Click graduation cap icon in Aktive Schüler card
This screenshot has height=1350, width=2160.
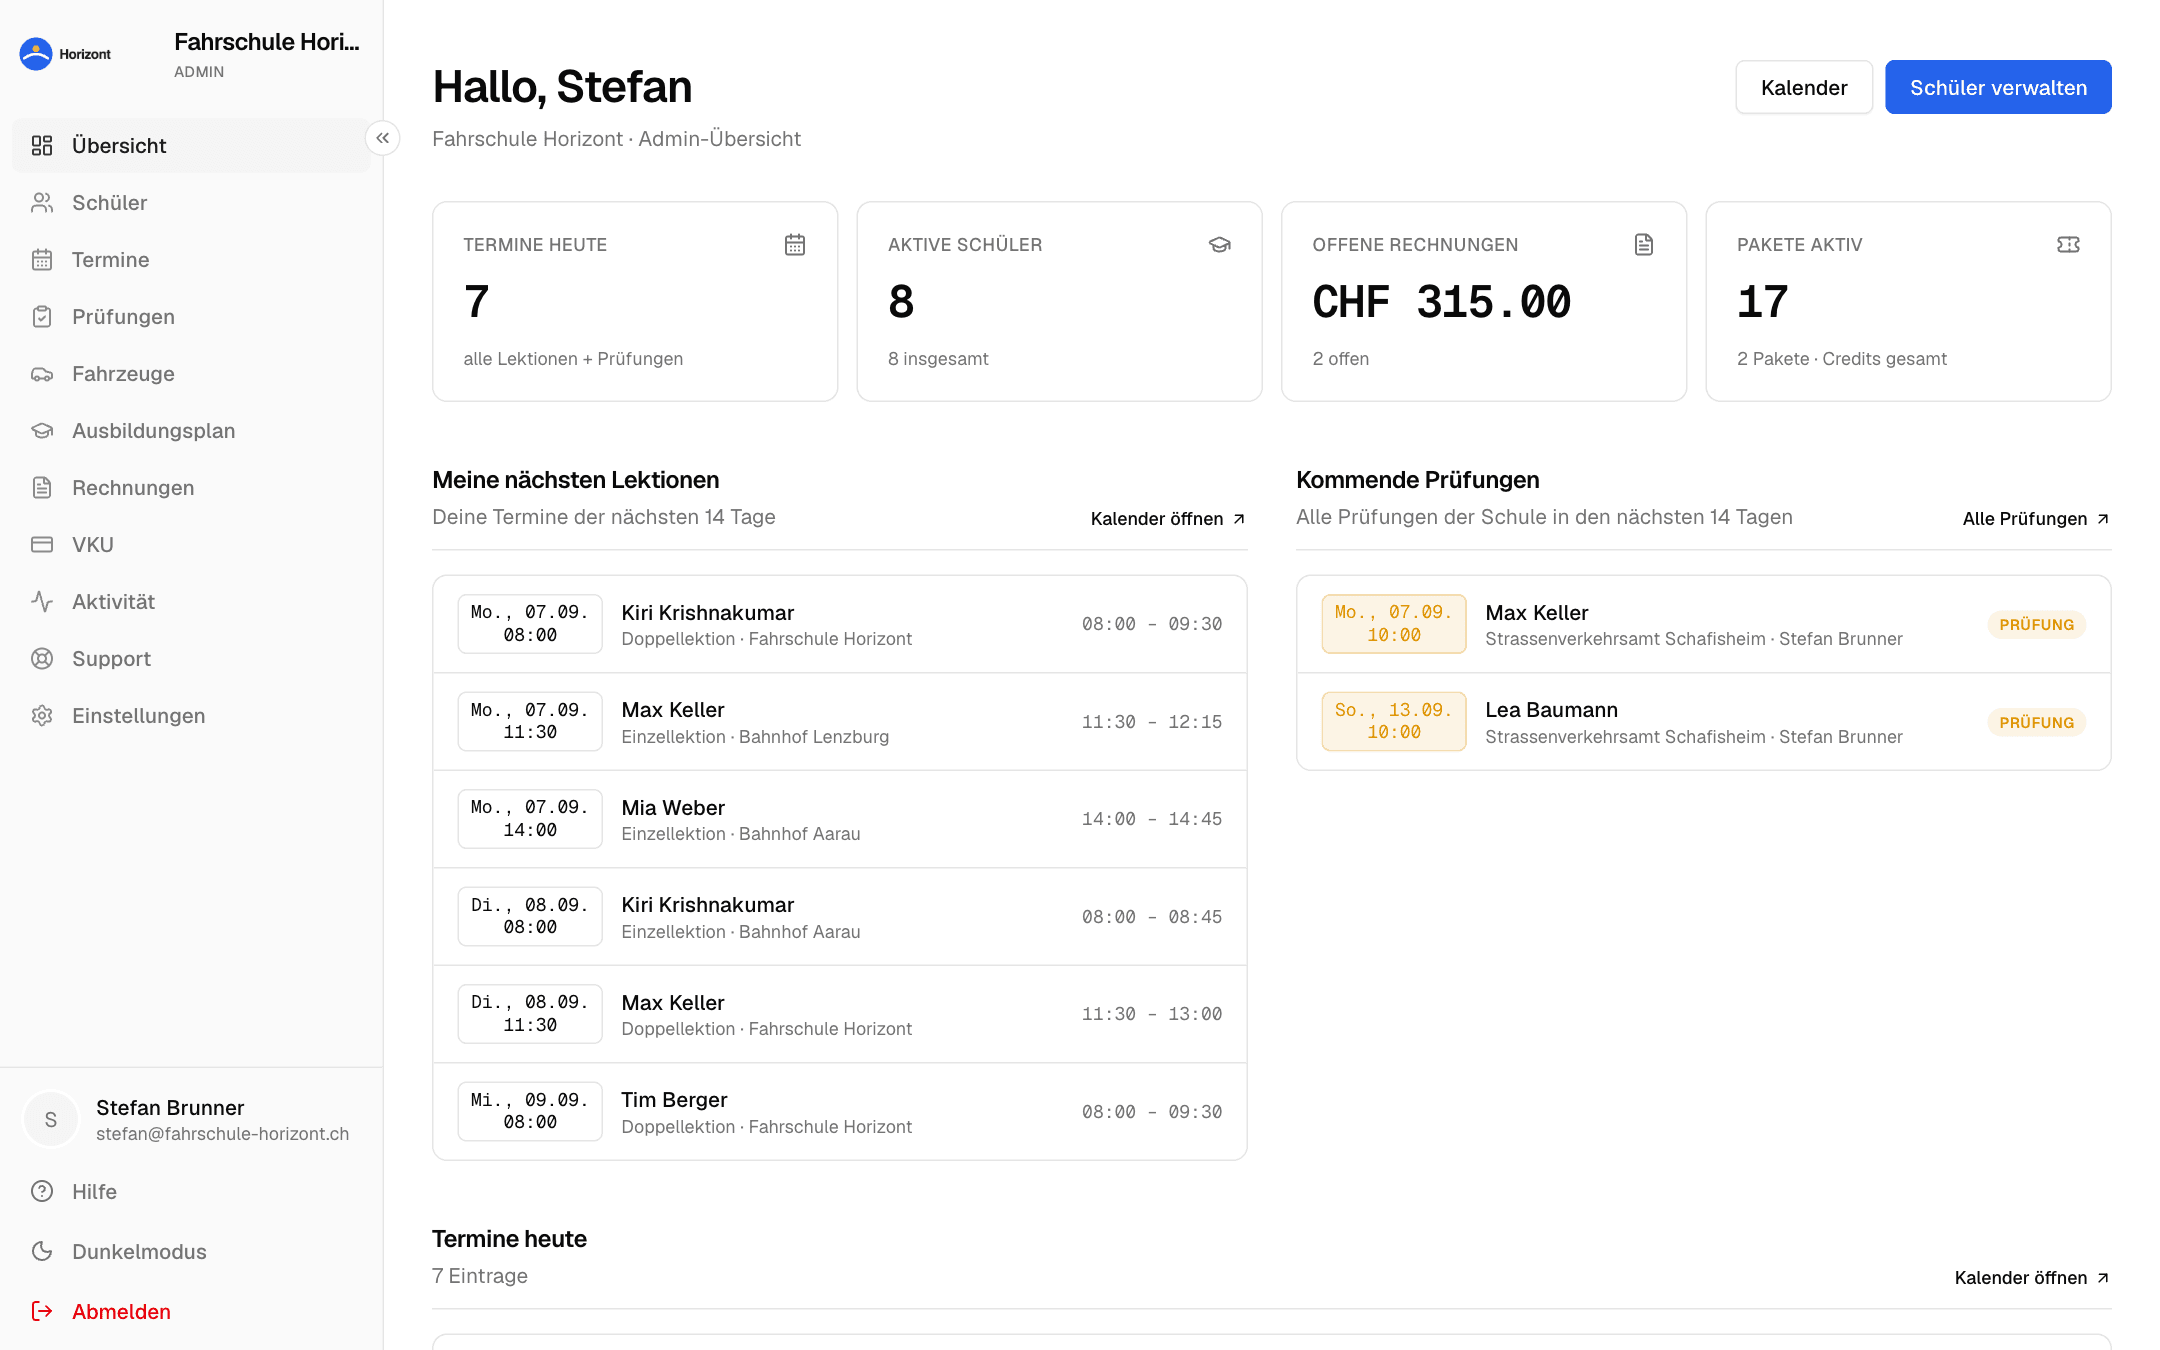tap(1220, 245)
